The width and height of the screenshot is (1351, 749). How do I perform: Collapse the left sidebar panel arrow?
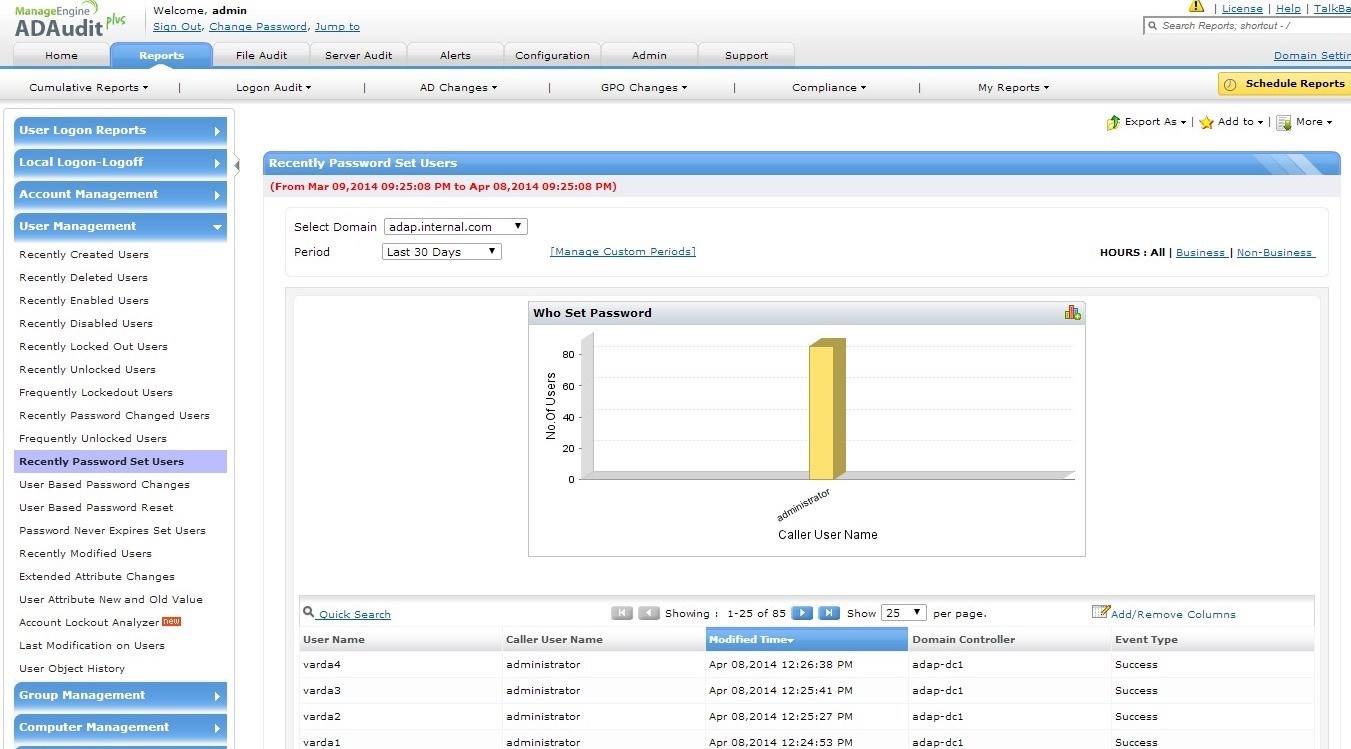click(237, 165)
